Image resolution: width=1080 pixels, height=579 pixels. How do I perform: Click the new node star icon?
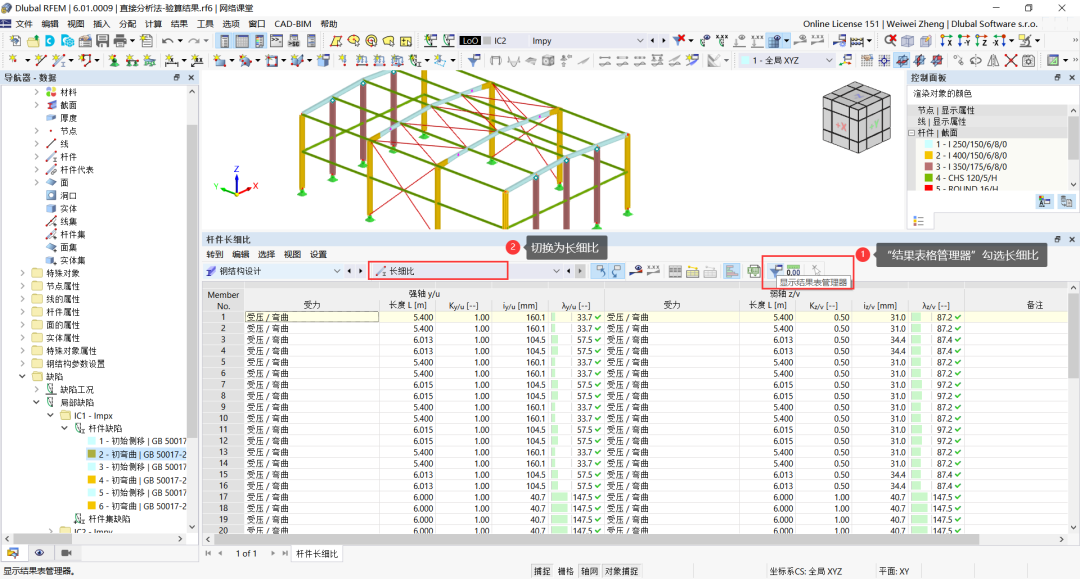pyautogui.click(x=13, y=61)
